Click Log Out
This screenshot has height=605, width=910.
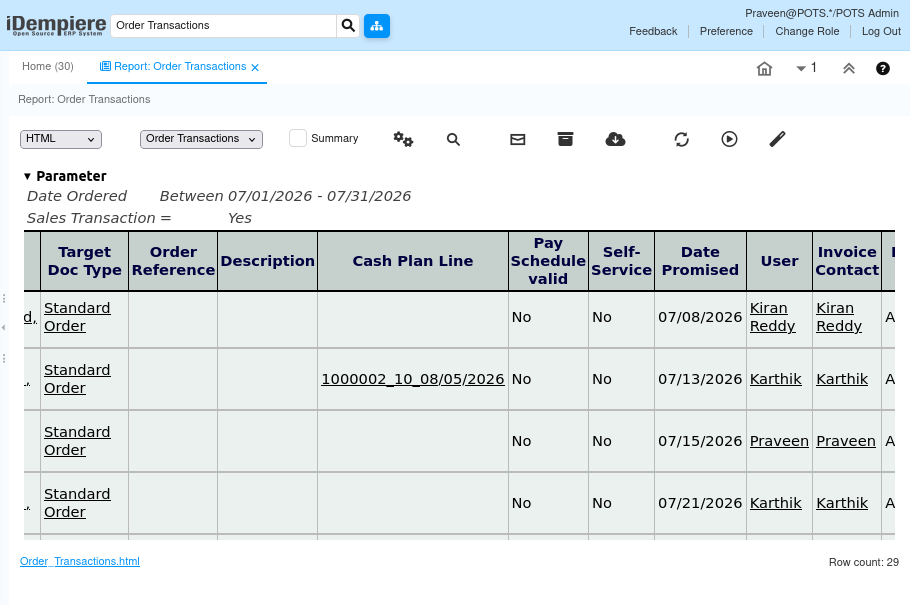pos(881,31)
